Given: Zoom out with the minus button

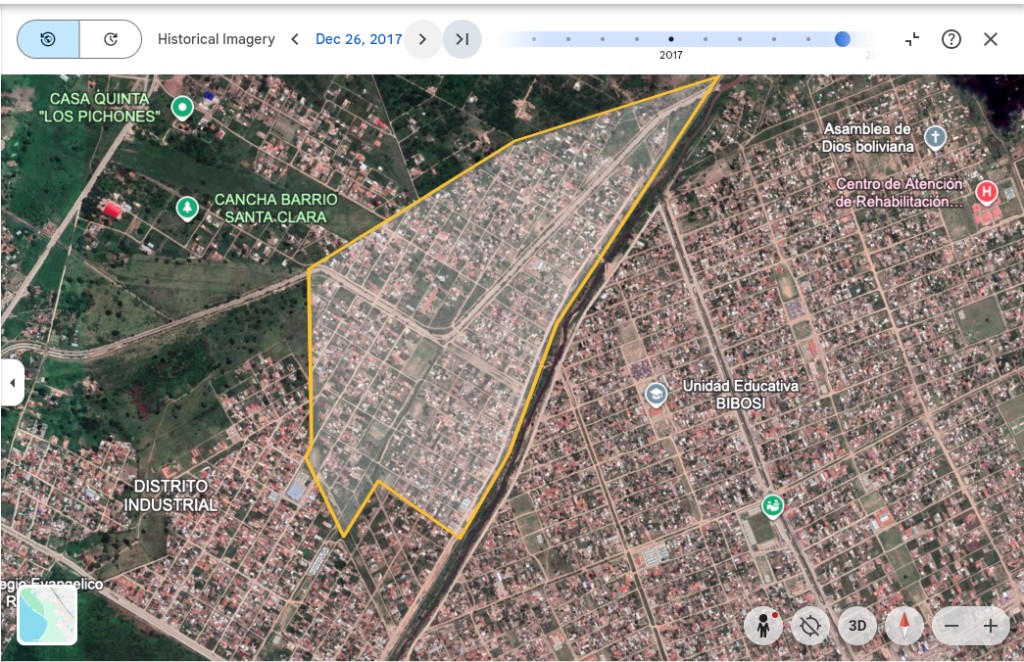Looking at the screenshot, I should tap(951, 626).
